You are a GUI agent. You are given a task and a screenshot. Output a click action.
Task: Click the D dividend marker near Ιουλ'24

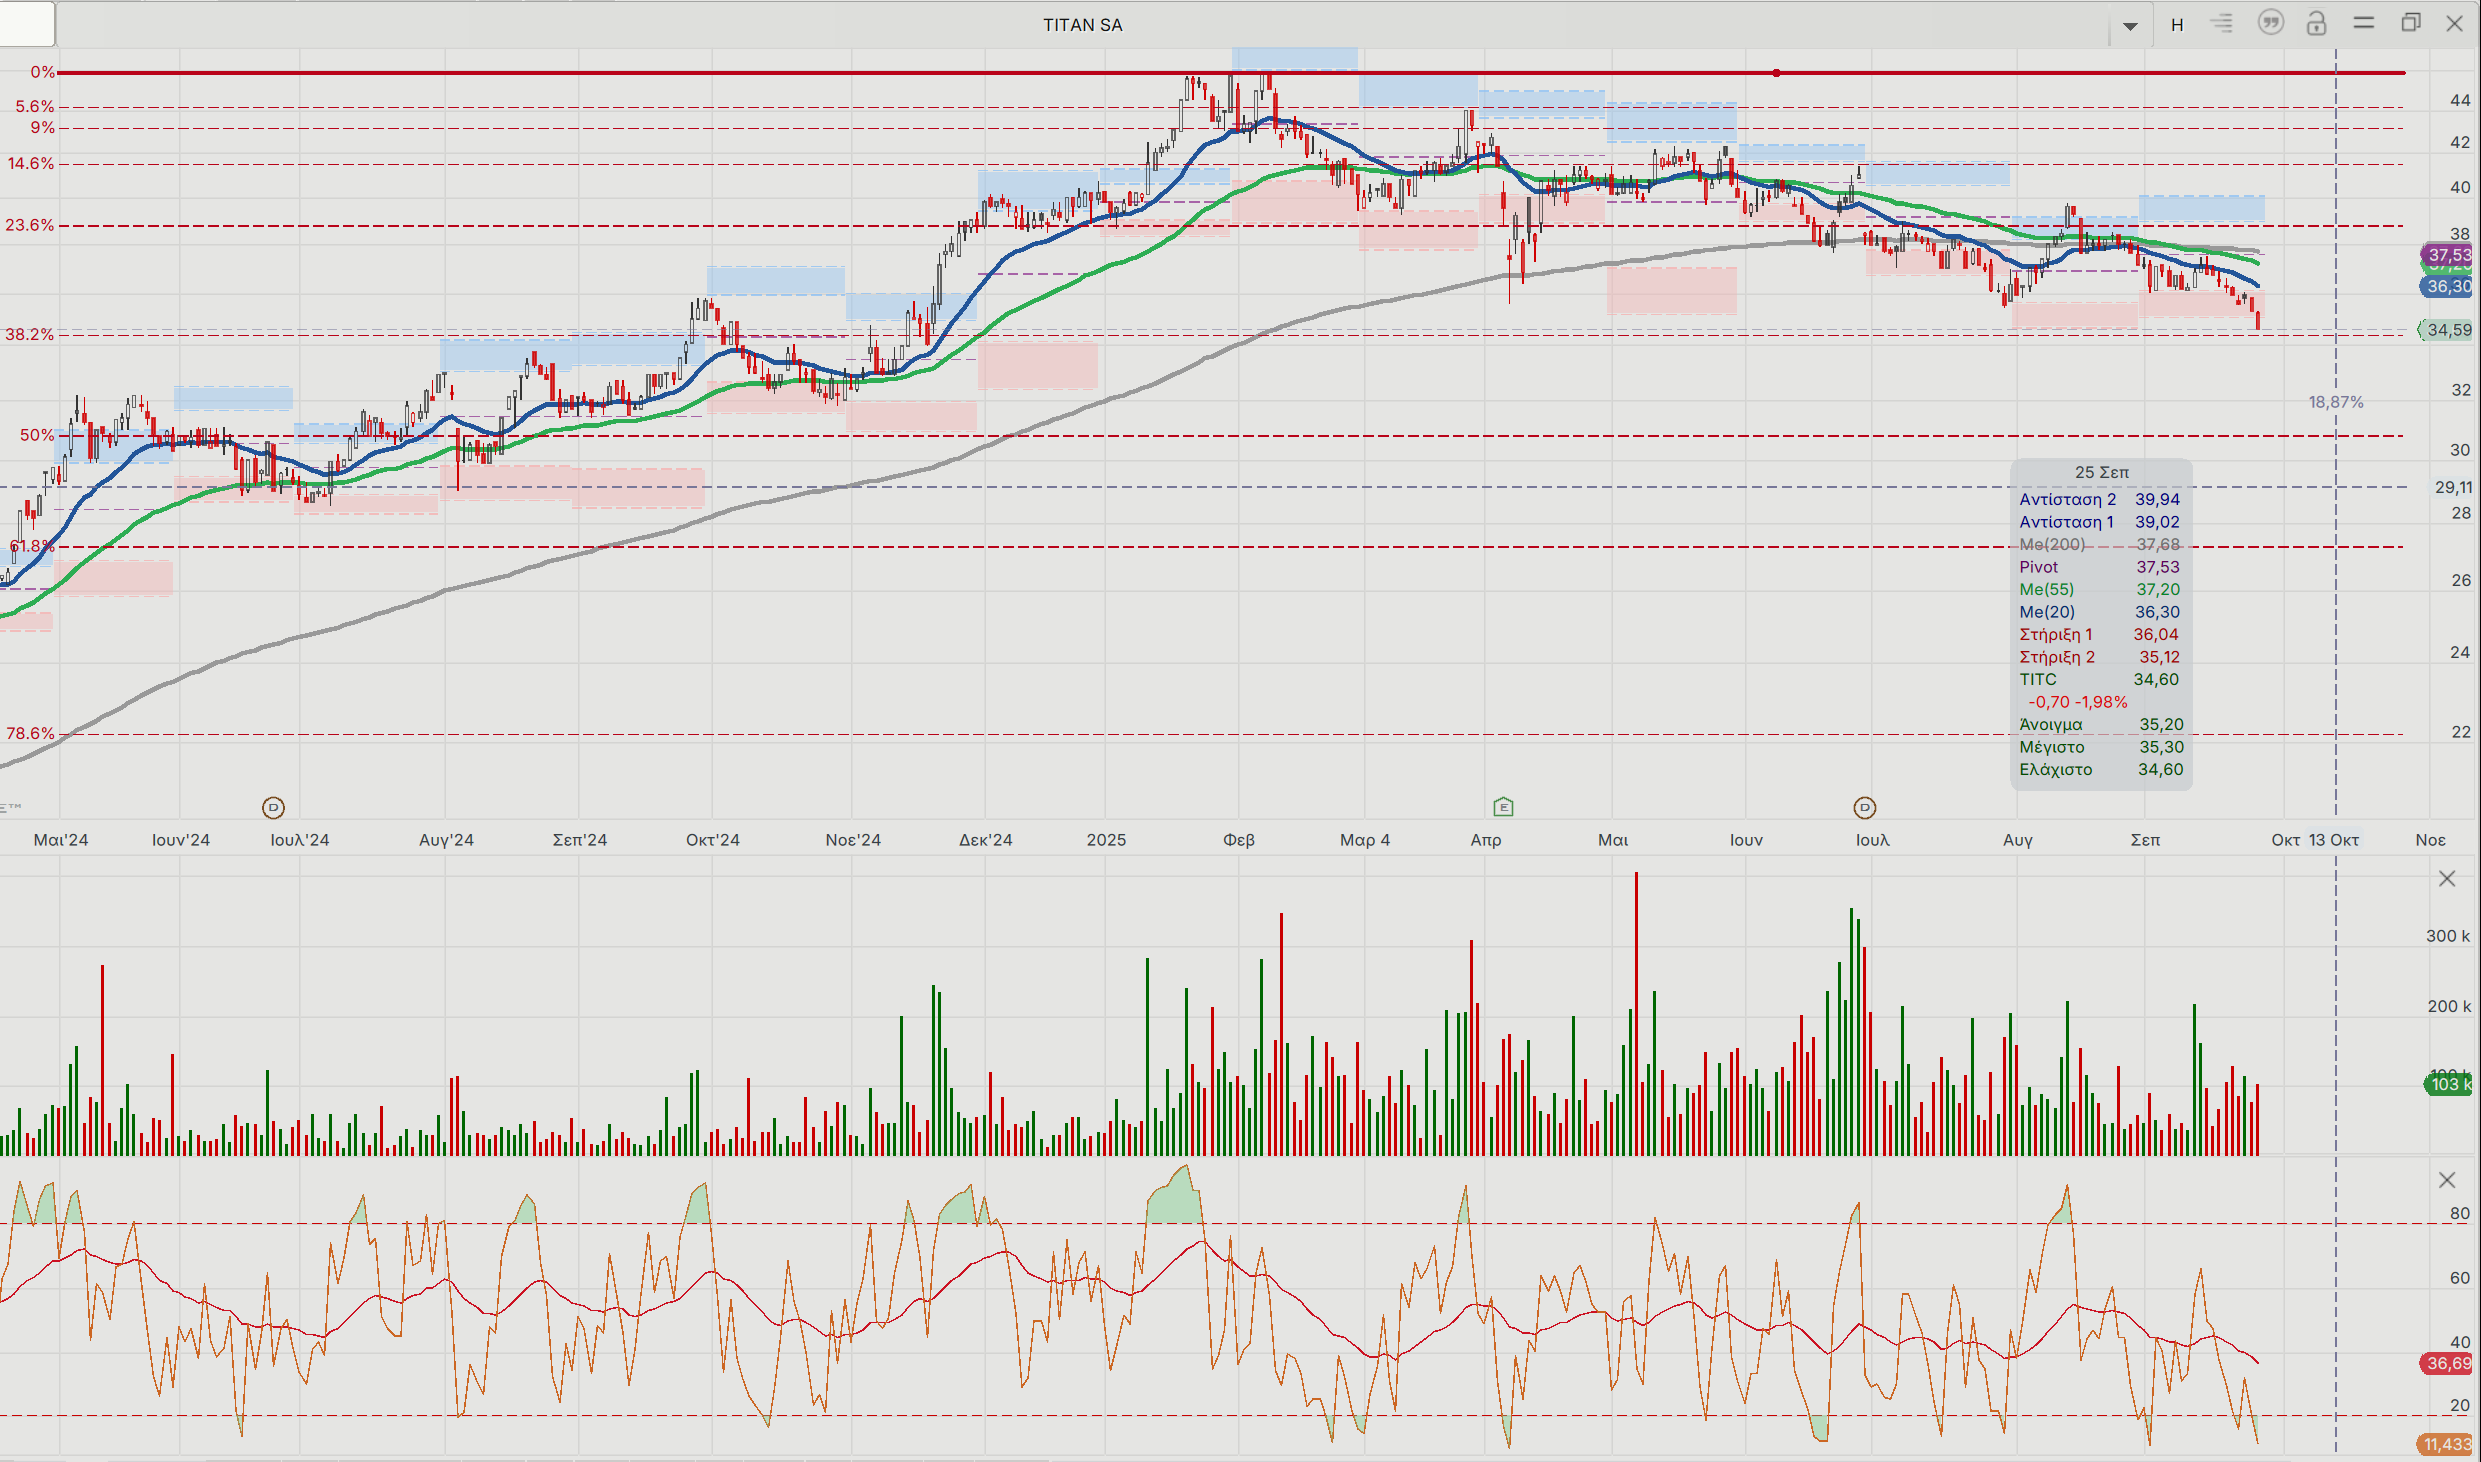pyautogui.click(x=273, y=807)
